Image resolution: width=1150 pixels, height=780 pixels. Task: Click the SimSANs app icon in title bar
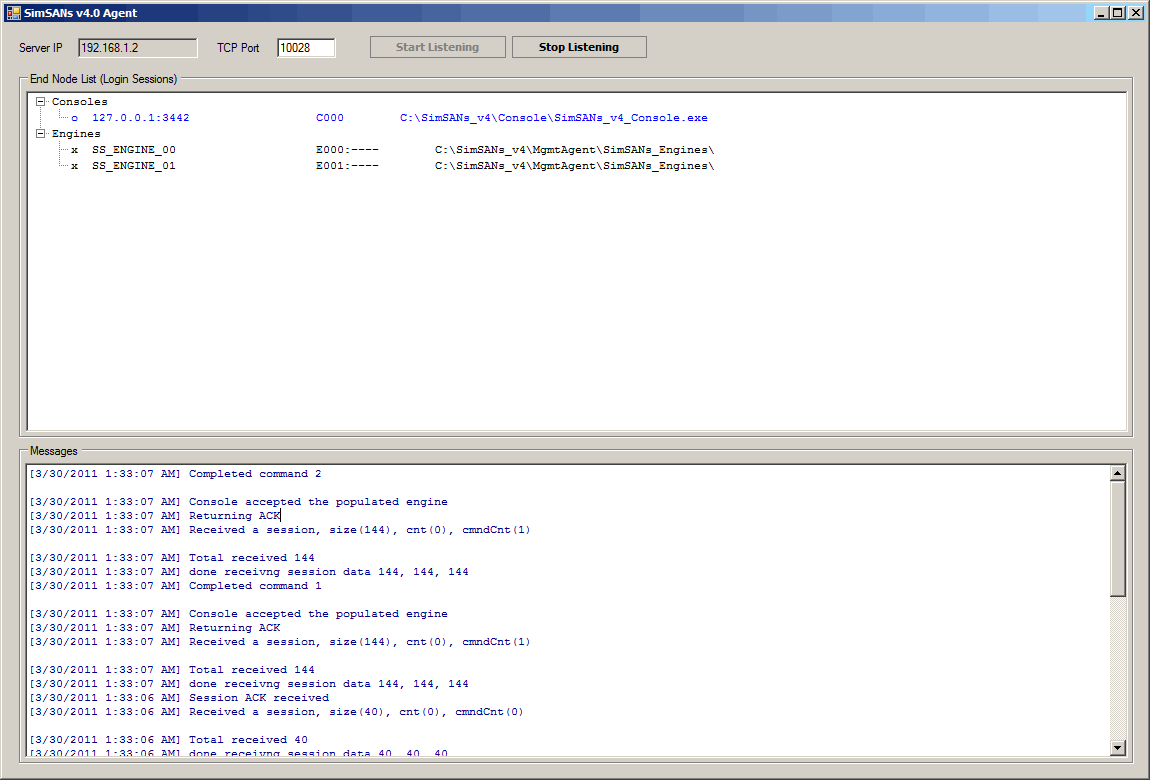click(14, 13)
